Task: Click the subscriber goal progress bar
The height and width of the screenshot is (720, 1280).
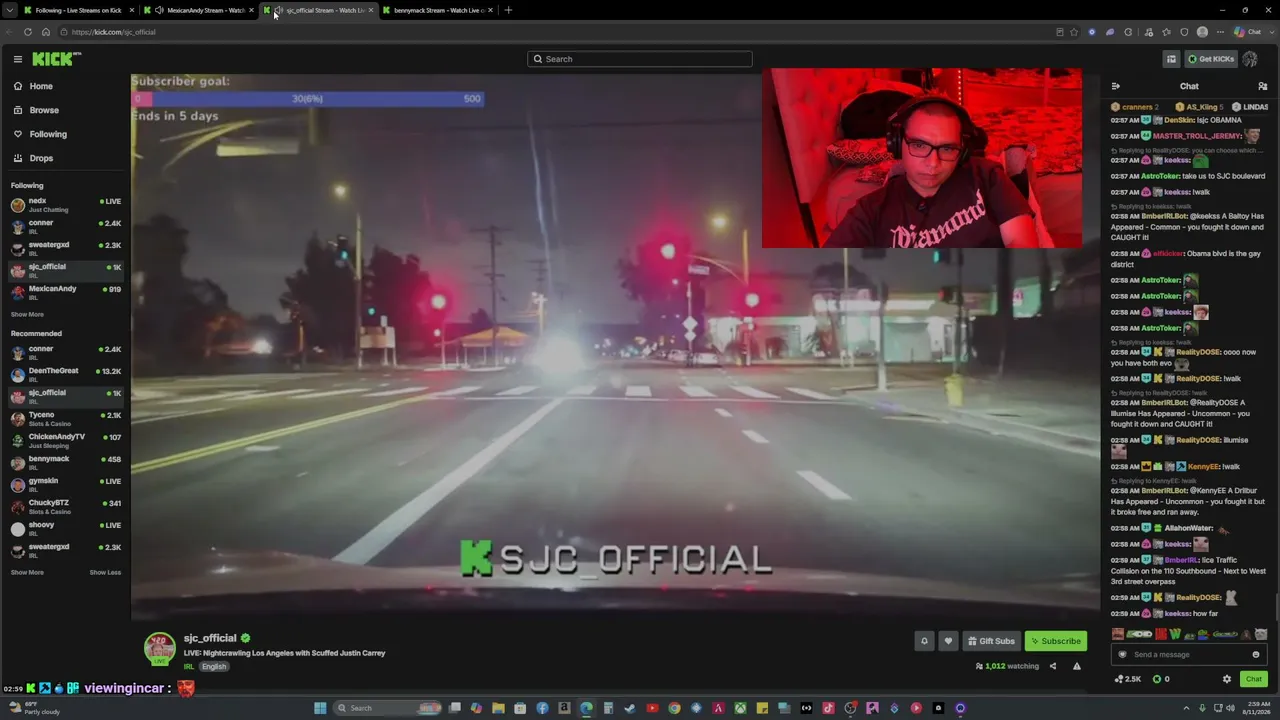Action: coord(308,99)
